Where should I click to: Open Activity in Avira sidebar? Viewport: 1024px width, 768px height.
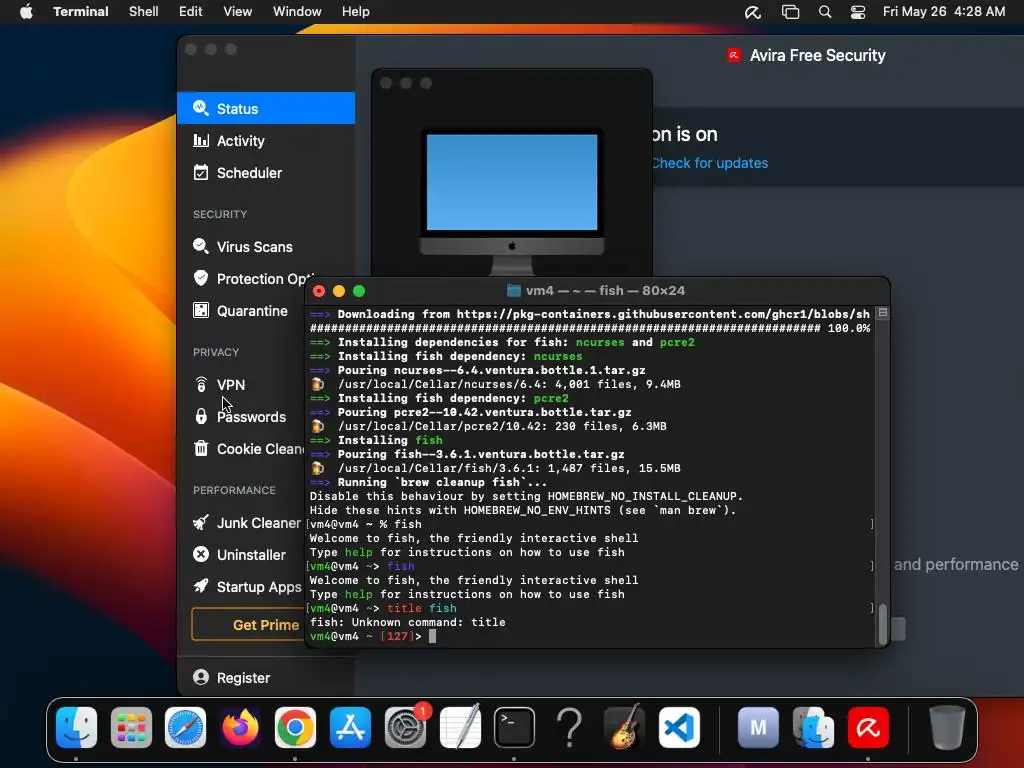tap(266, 140)
